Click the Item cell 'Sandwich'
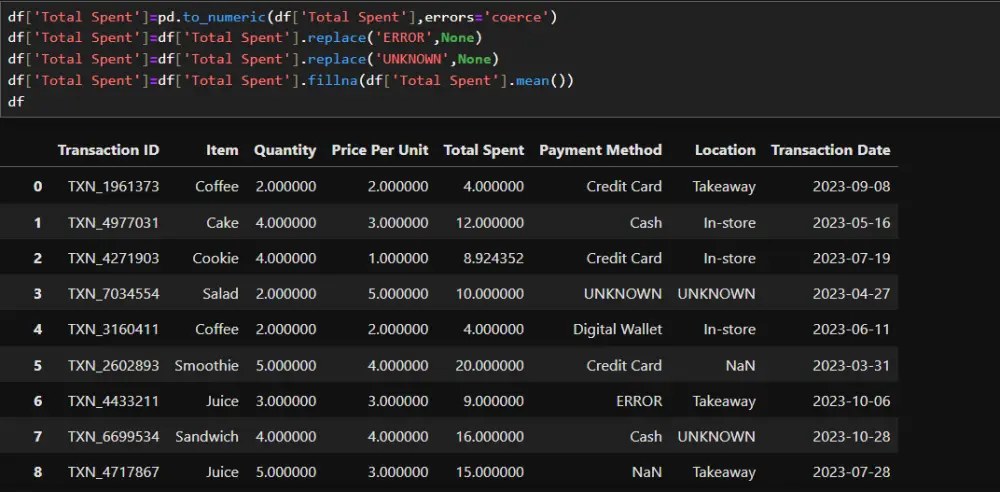The image size is (1000, 492). (207, 436)
